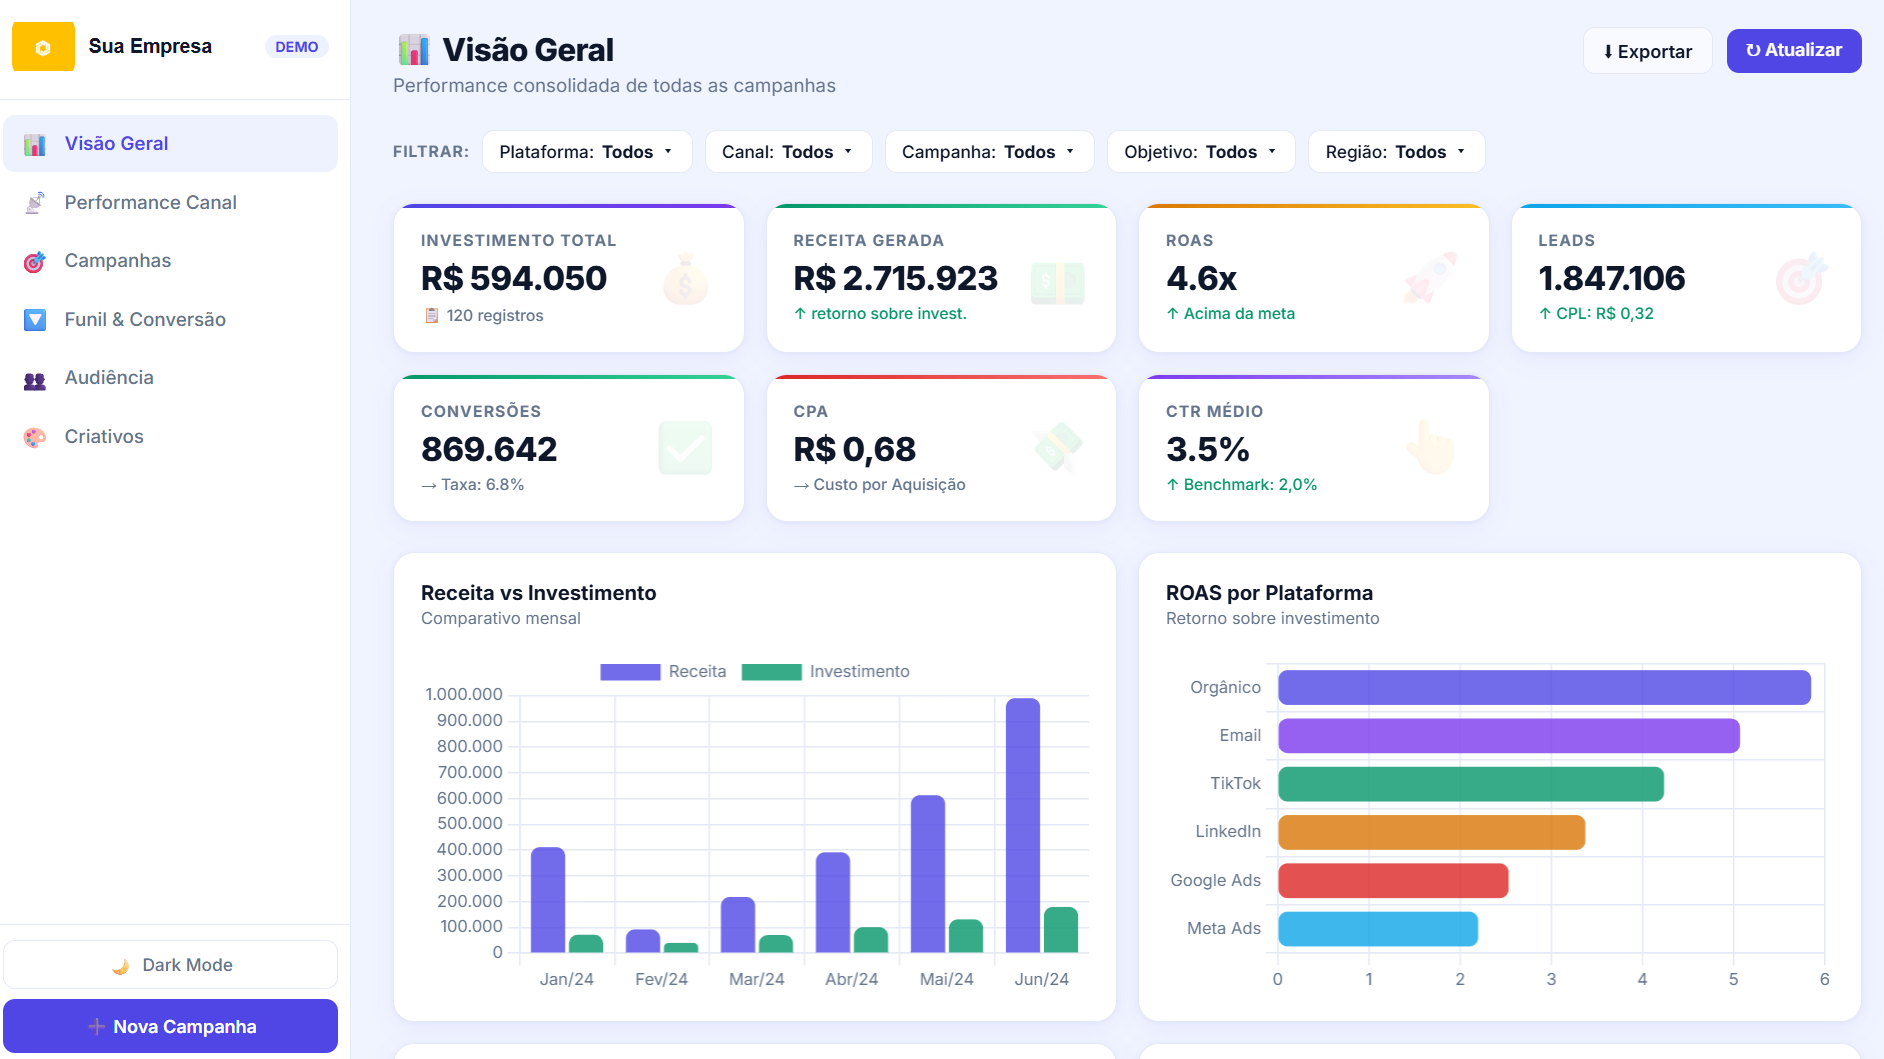The height and width of the screenshot is (1059, 1884).
Task: Click the rocket icon in ROAS card
Action: (x=1430, y=277)
